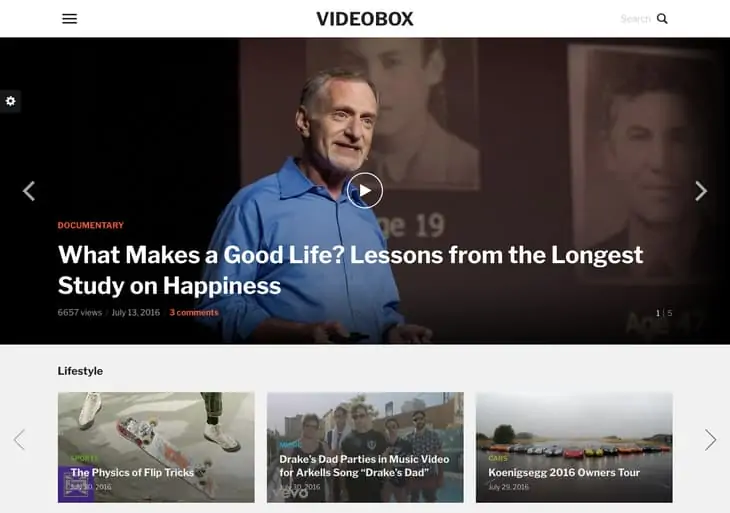
Task: Open Drake's Dad Parties music video
Action: click(x=364, y=466)
